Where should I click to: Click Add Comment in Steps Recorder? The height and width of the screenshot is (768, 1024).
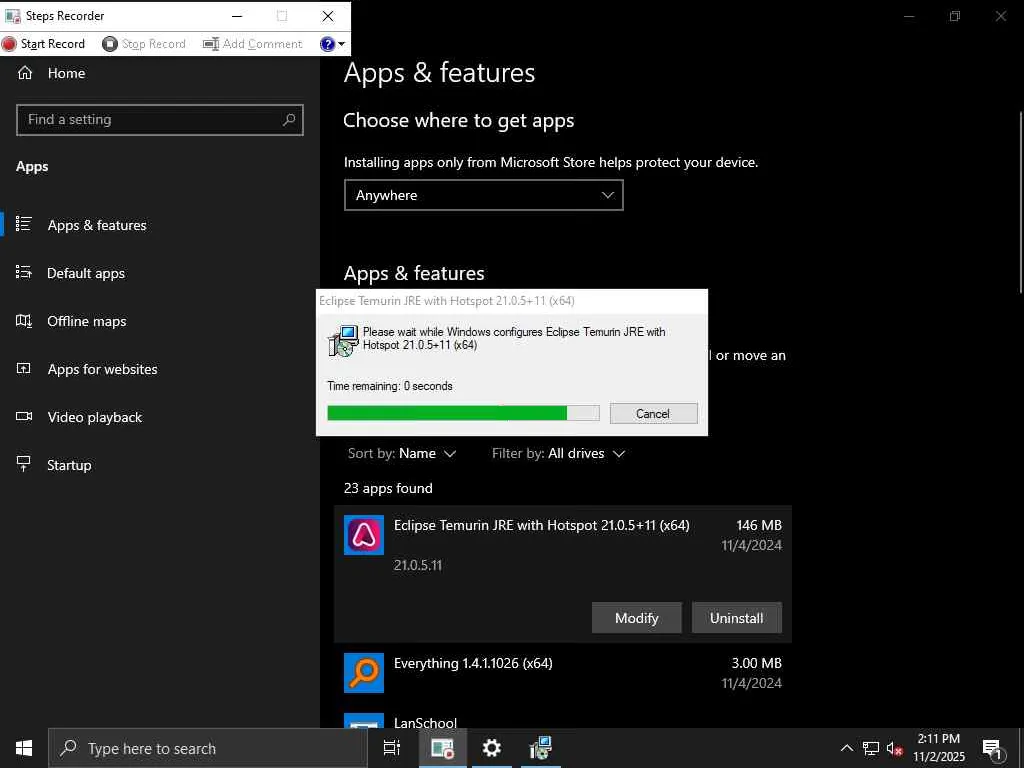[x=253, y=44]
